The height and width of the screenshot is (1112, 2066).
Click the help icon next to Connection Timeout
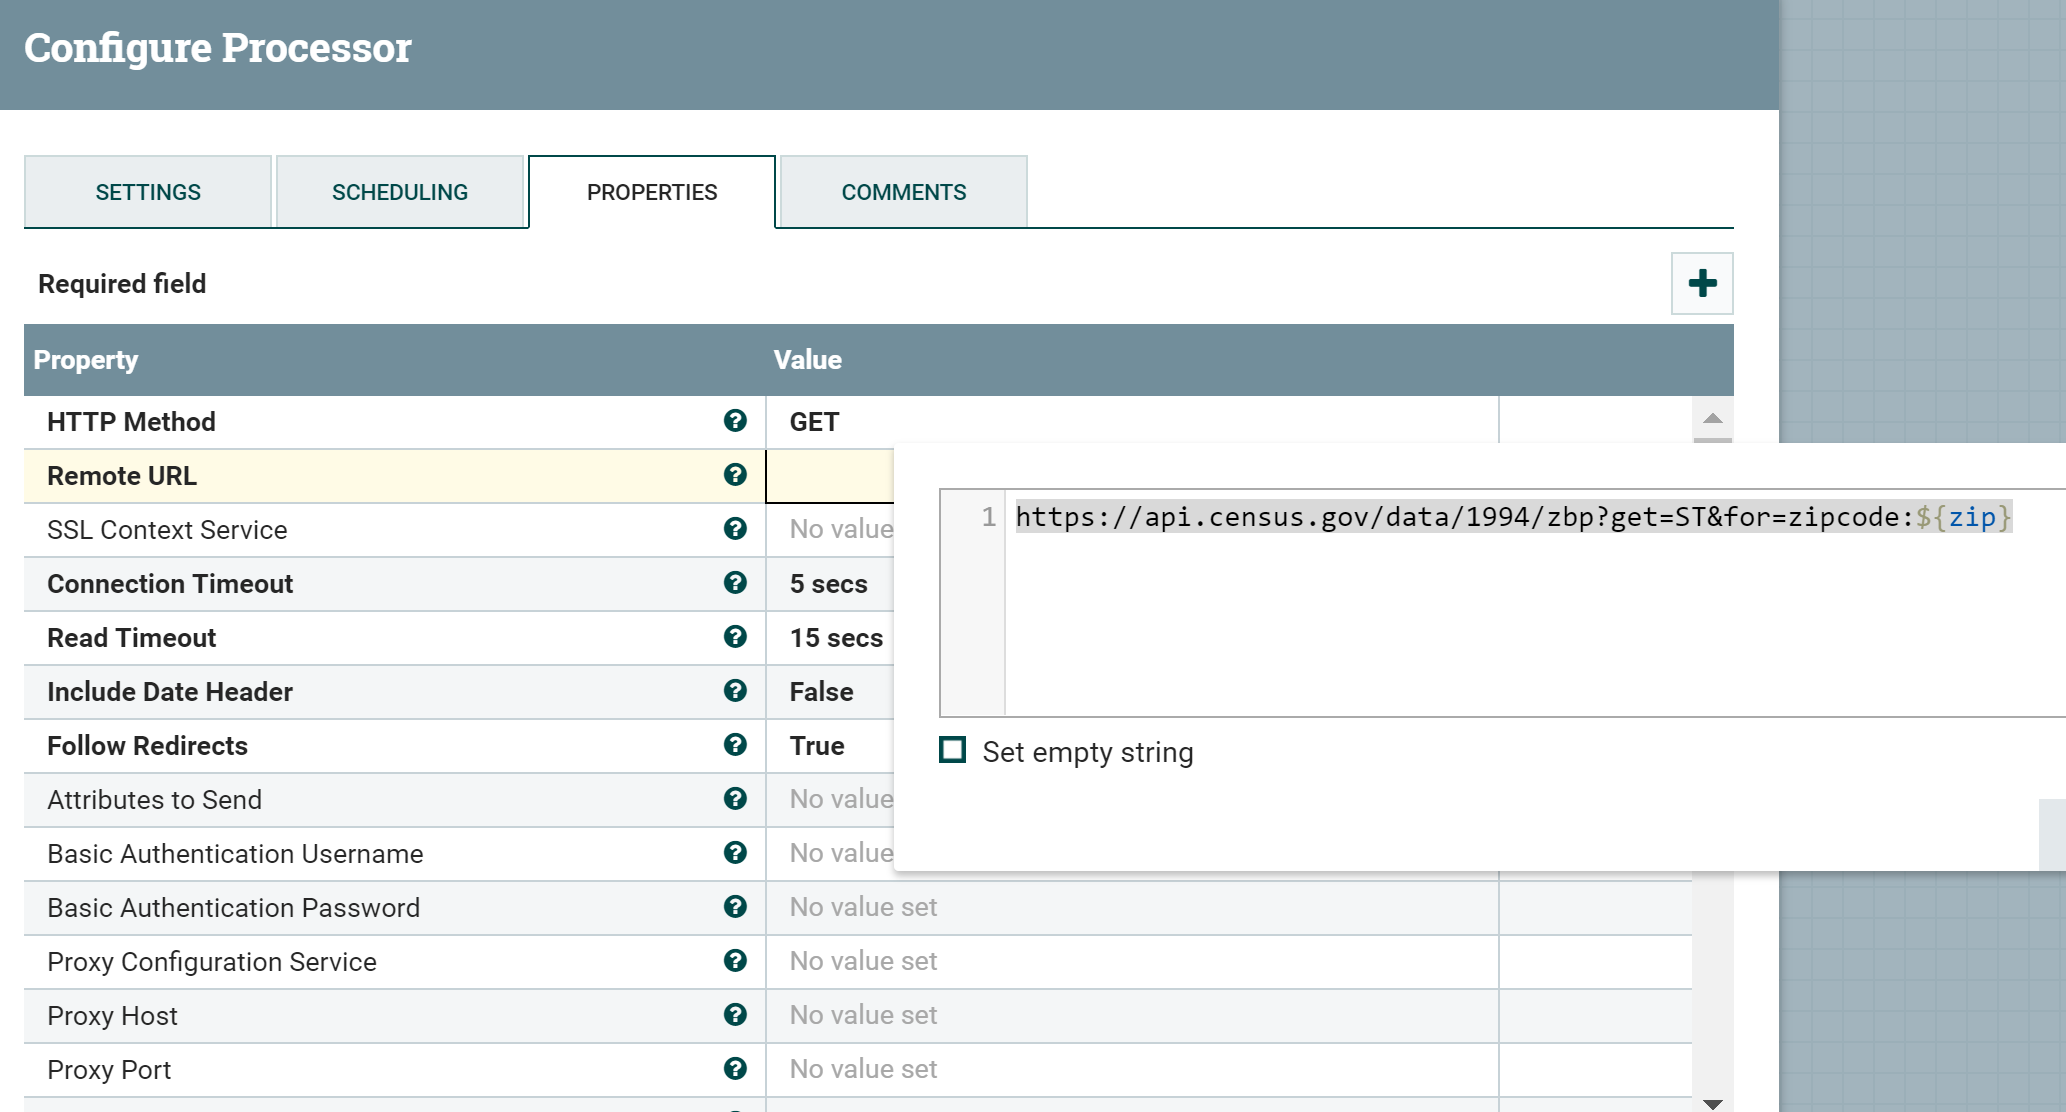(735, 583)
